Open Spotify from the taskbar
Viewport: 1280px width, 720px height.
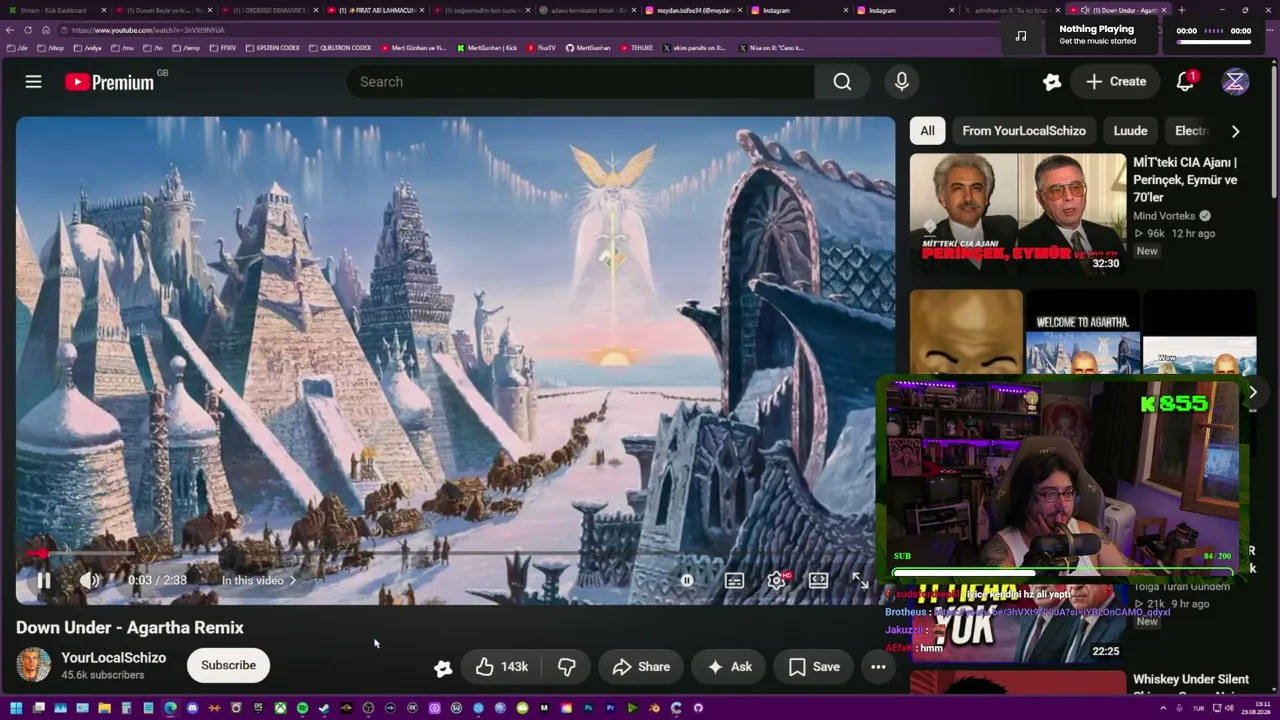pyautogui.click(x=302, y=708)
